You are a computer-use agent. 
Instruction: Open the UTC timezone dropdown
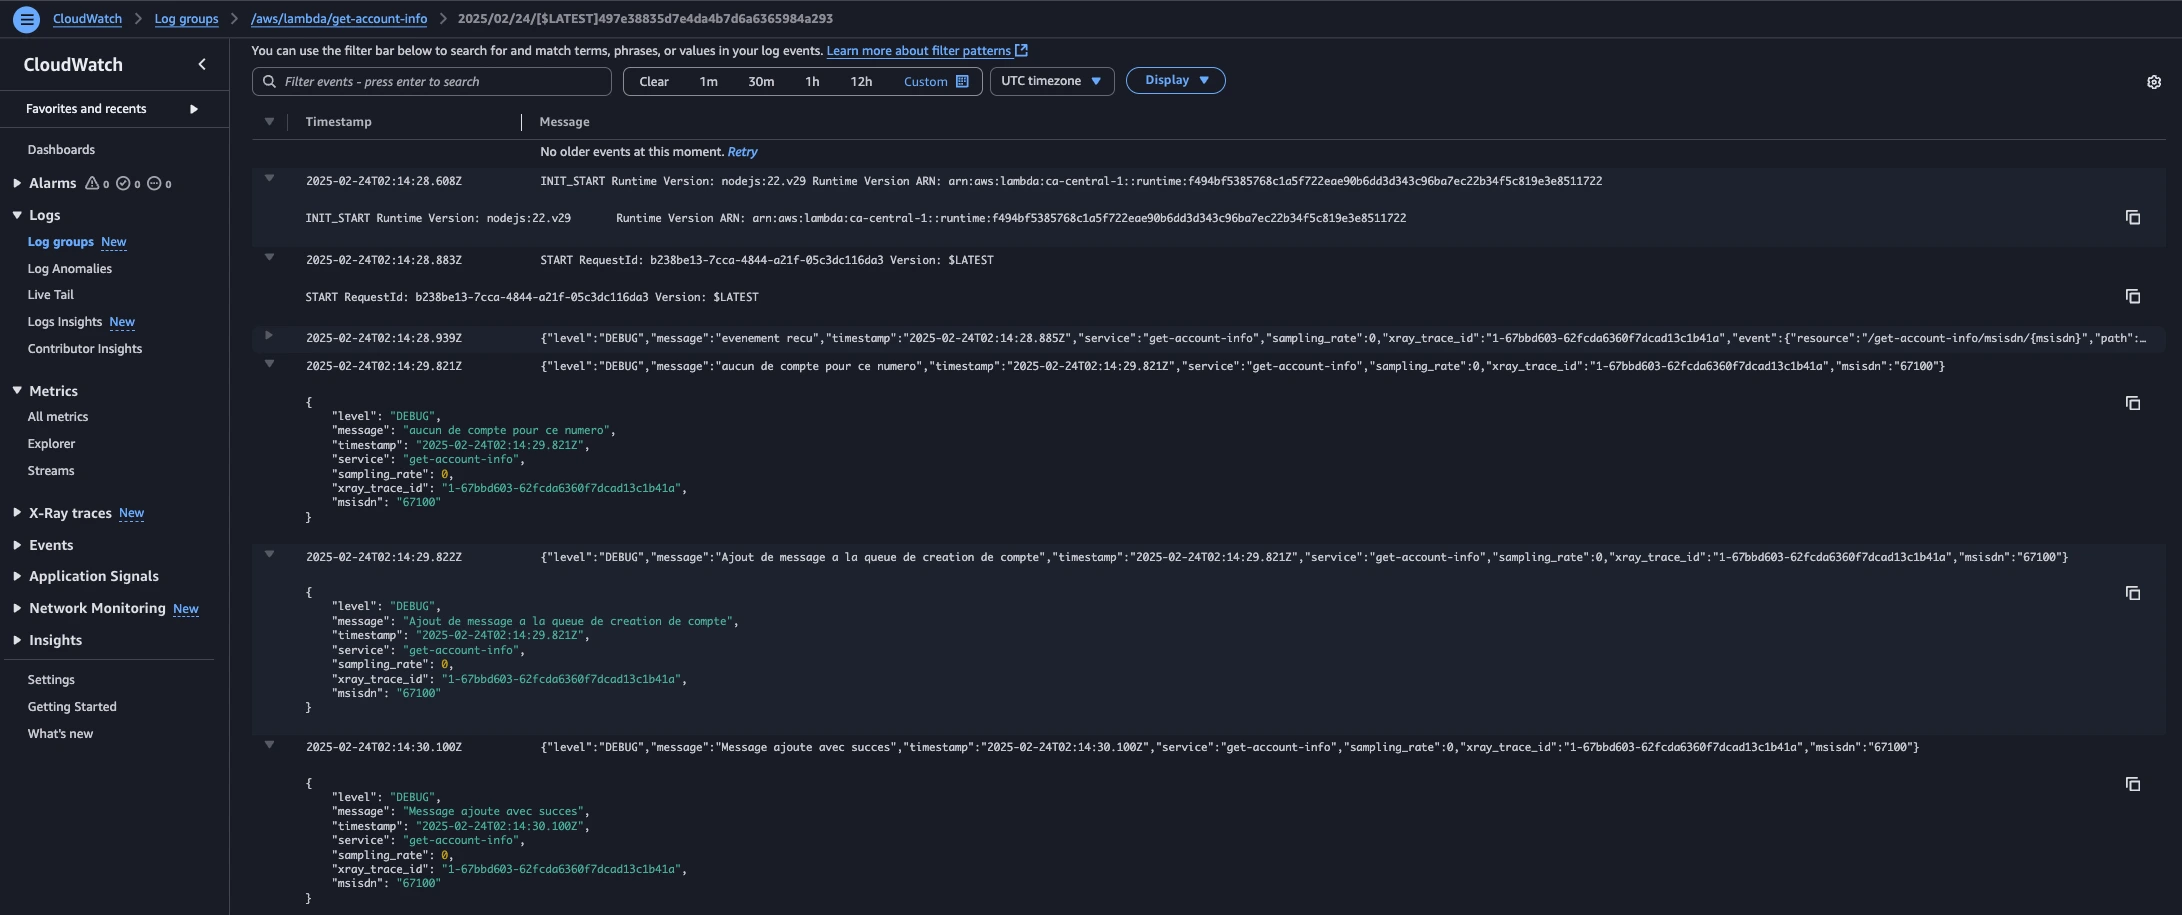pos(1051,81)
